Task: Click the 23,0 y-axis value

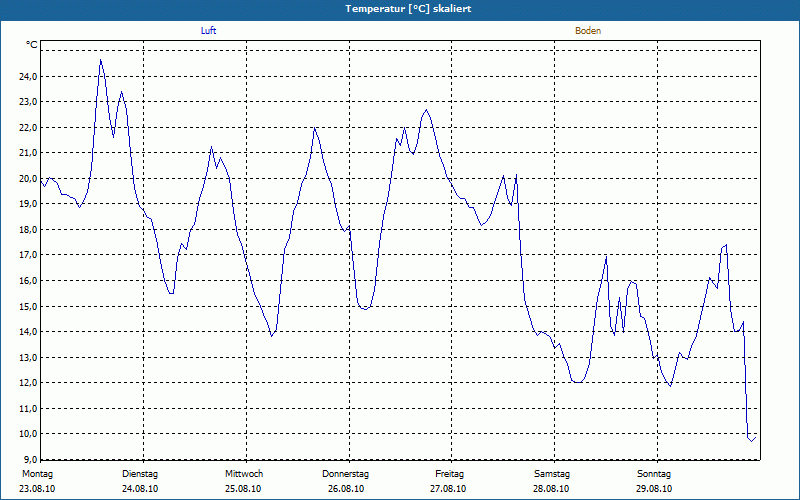Action: pyautogui.click(x=28, y=102)
